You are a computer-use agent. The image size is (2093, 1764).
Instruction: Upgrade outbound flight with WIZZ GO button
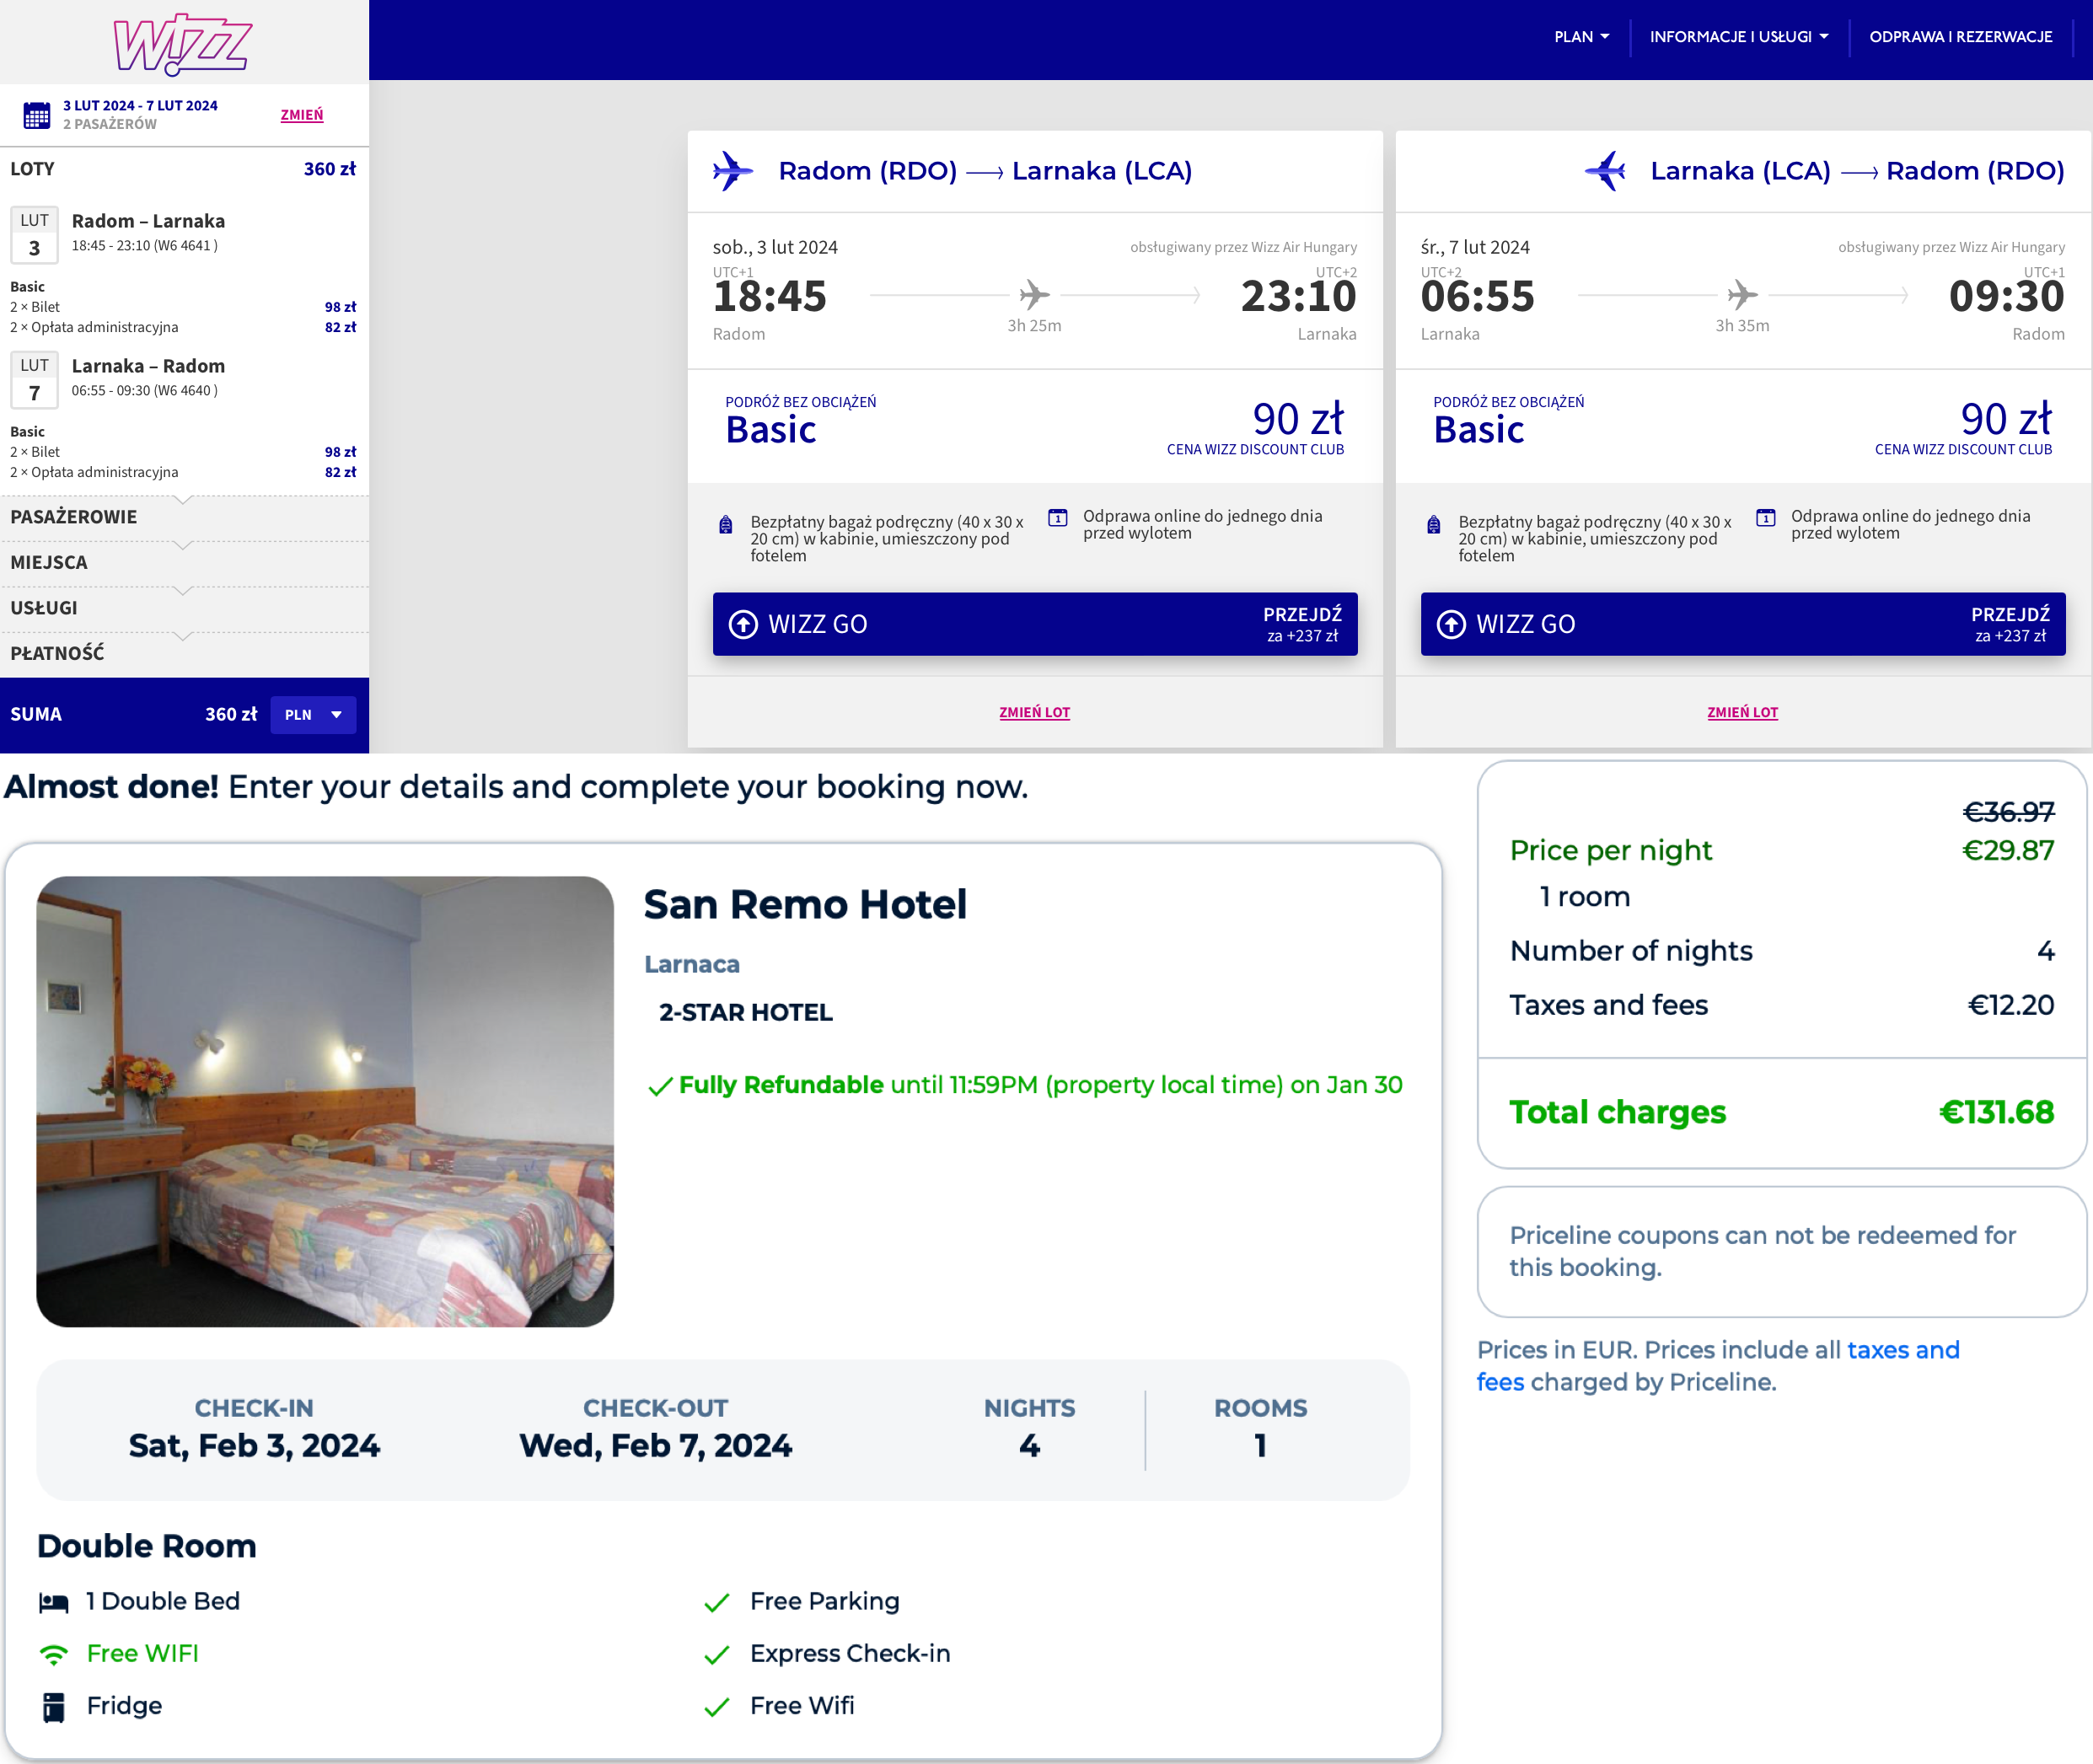[x=1034, y=624]
